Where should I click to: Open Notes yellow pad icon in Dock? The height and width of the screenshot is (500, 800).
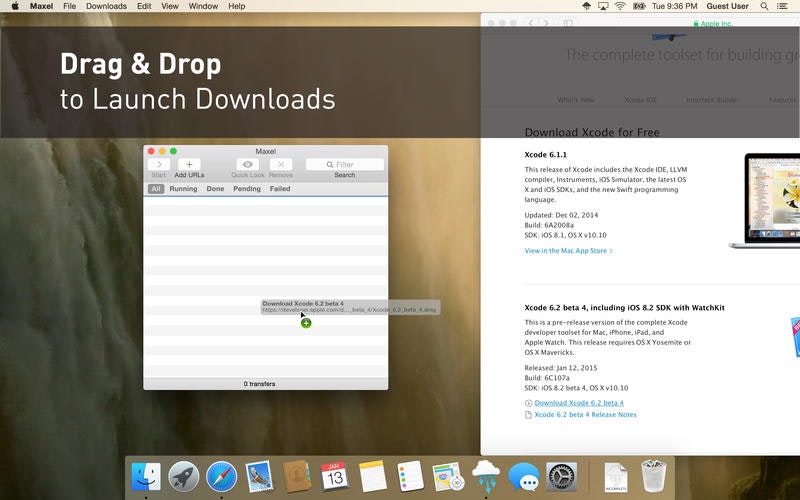[372, 477]
